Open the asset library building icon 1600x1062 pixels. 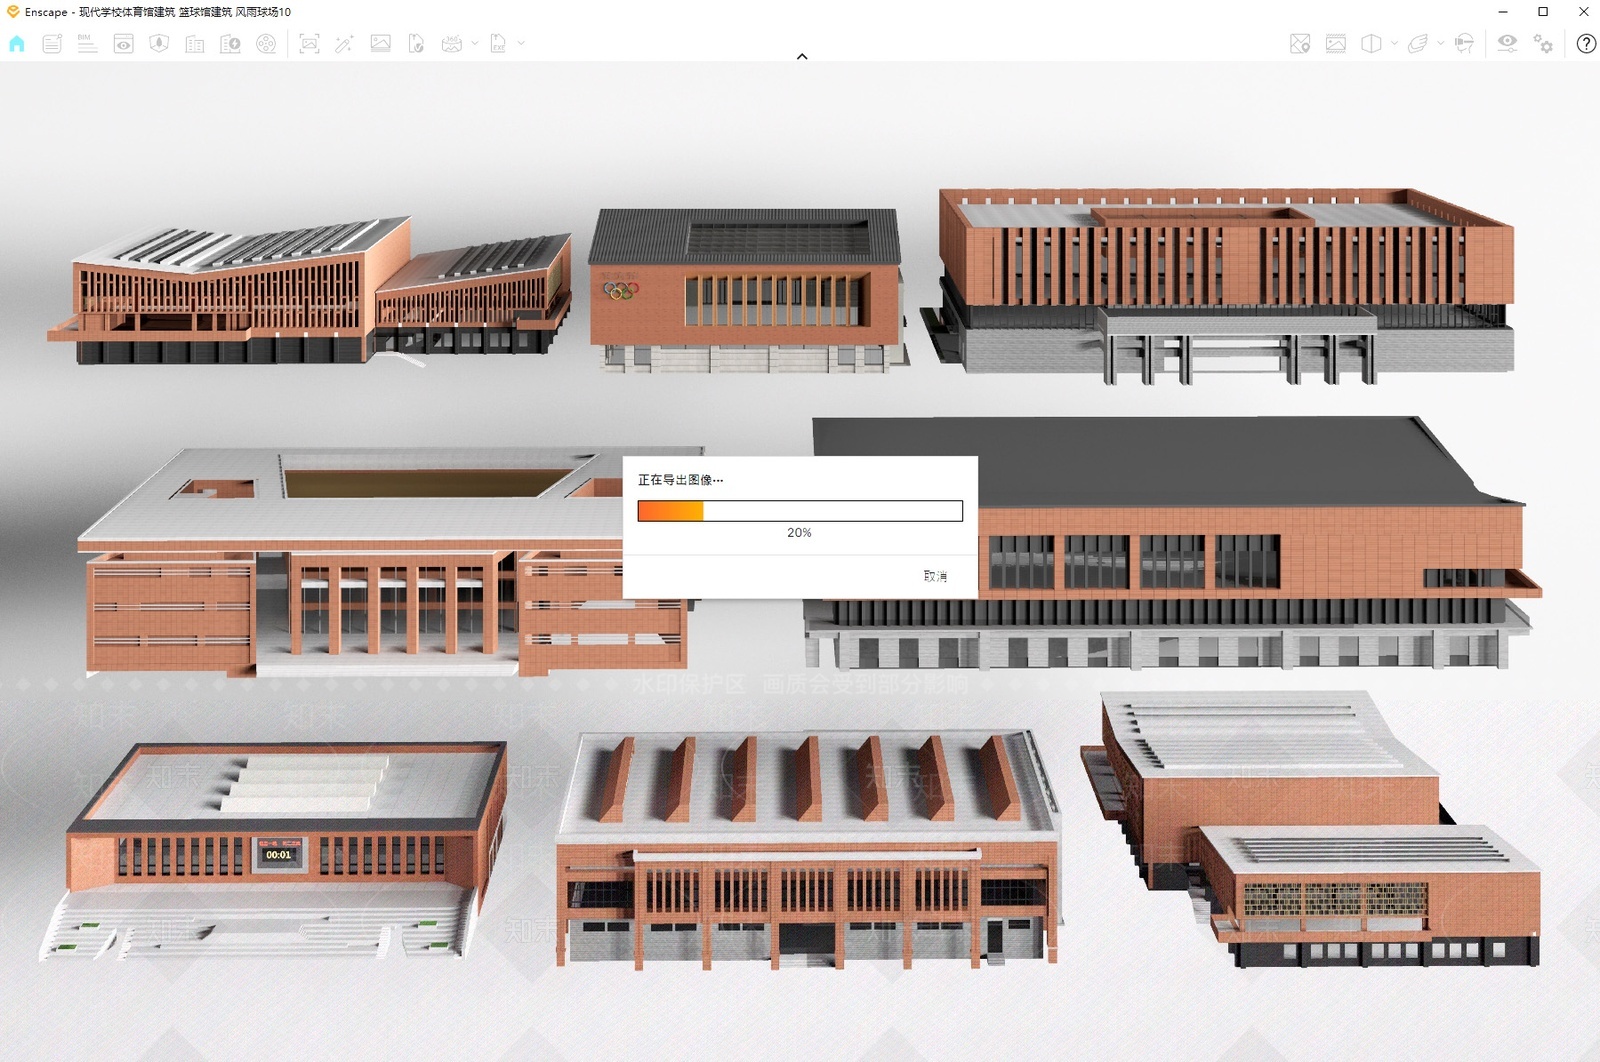pos(195,44)
